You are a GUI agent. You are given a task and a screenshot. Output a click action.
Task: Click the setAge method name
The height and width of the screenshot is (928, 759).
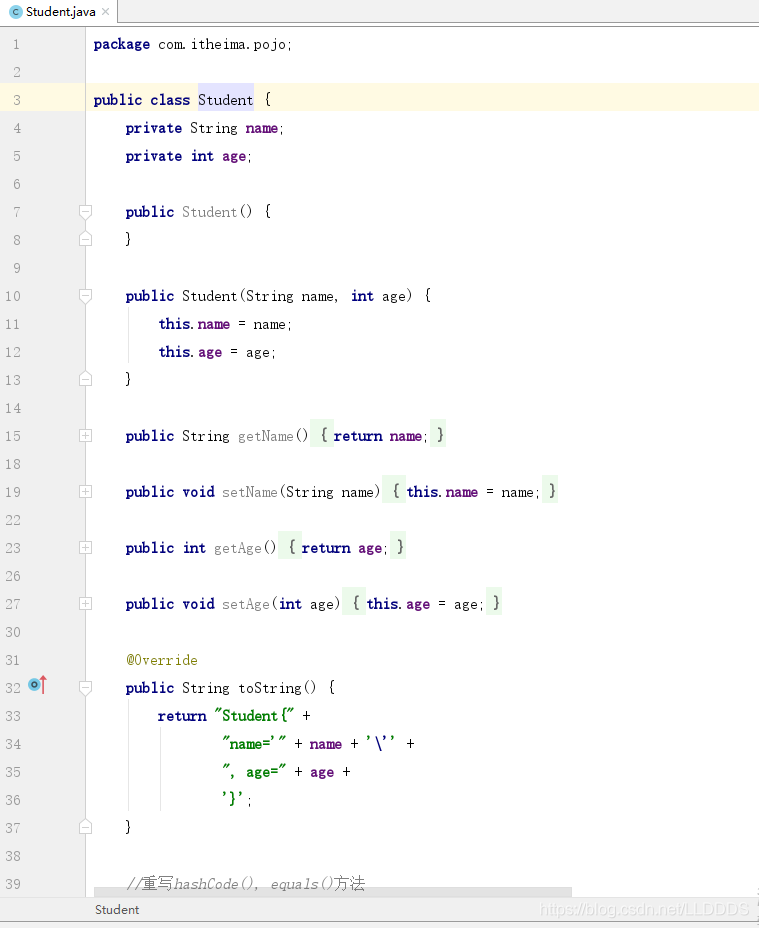(x=246, y=604)
